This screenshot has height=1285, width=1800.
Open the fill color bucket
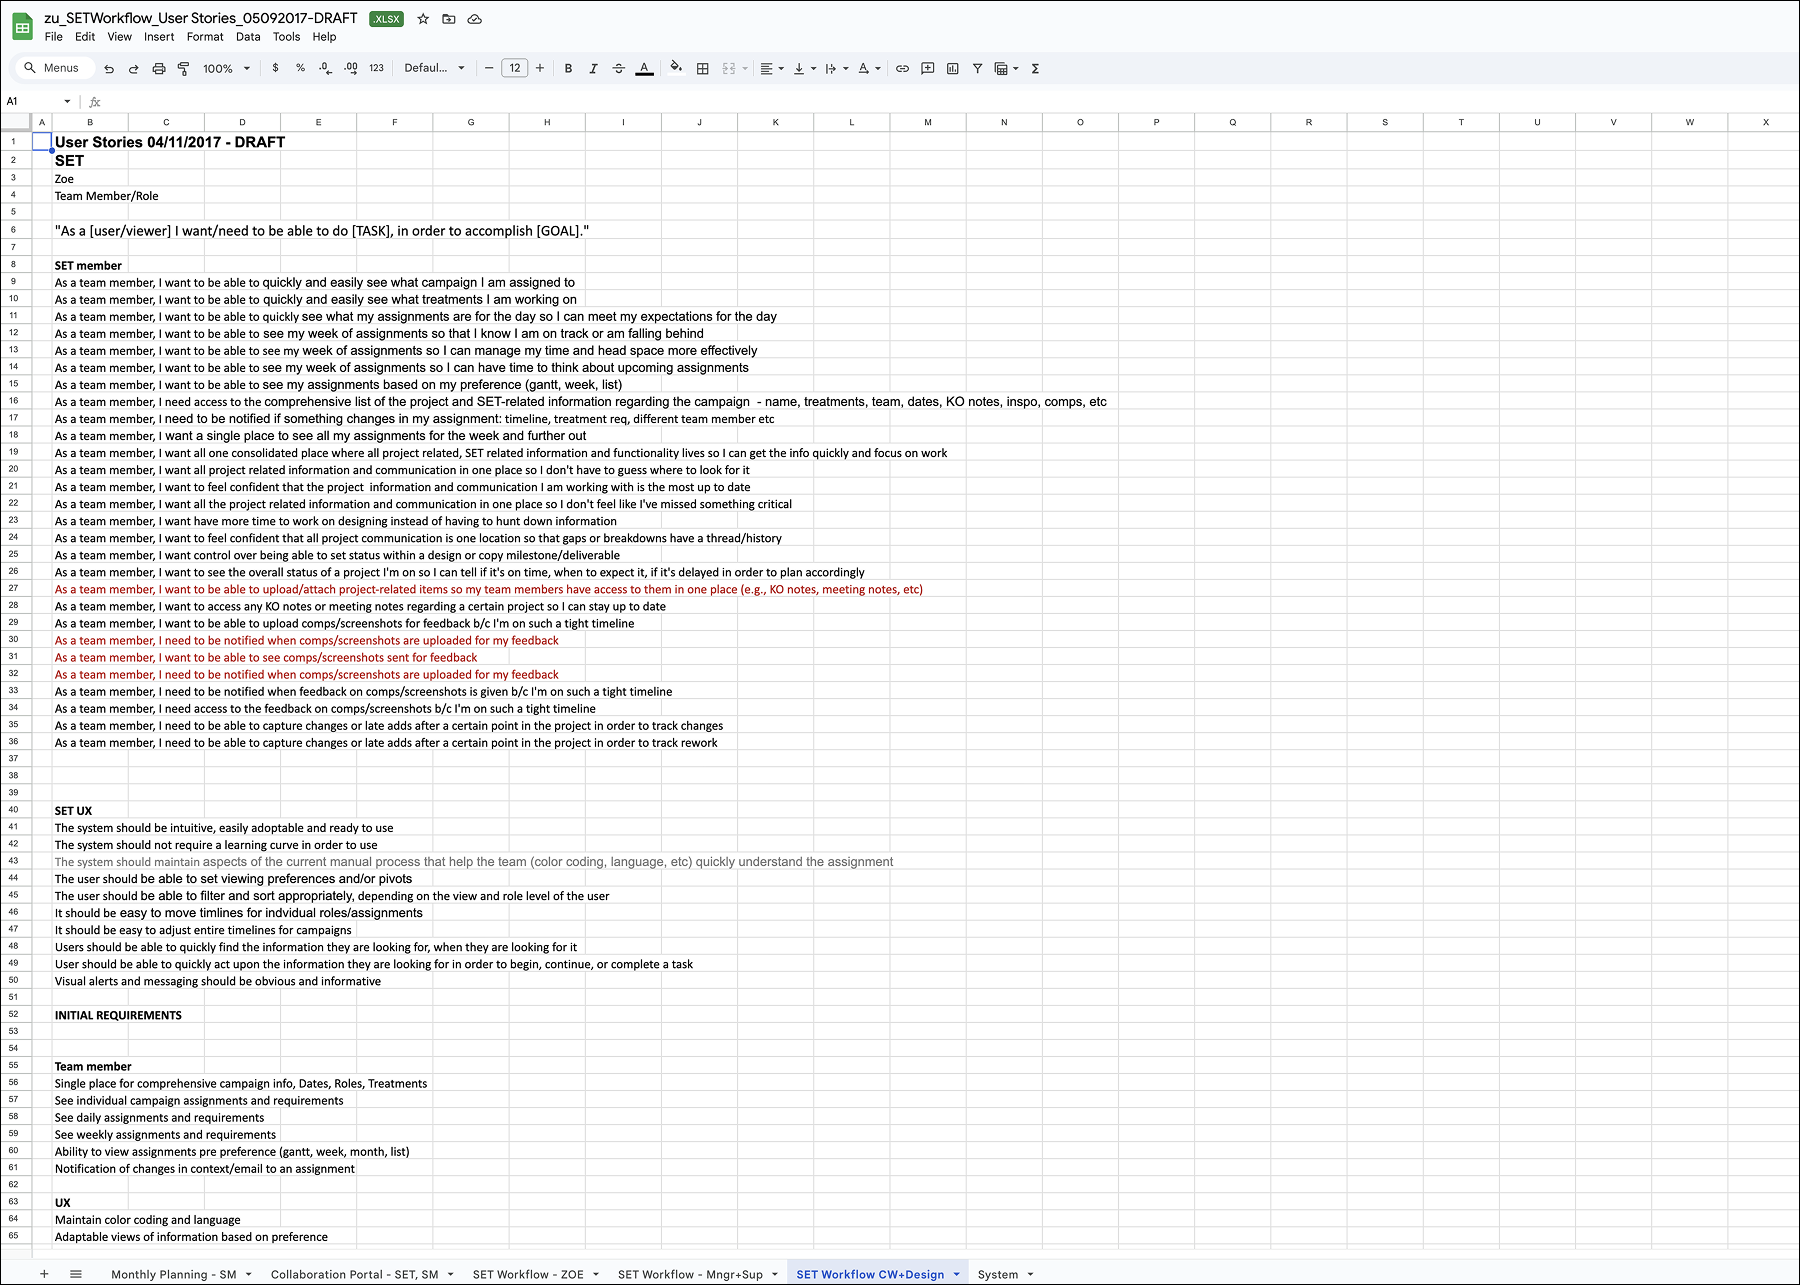click(x=677, y=68)
